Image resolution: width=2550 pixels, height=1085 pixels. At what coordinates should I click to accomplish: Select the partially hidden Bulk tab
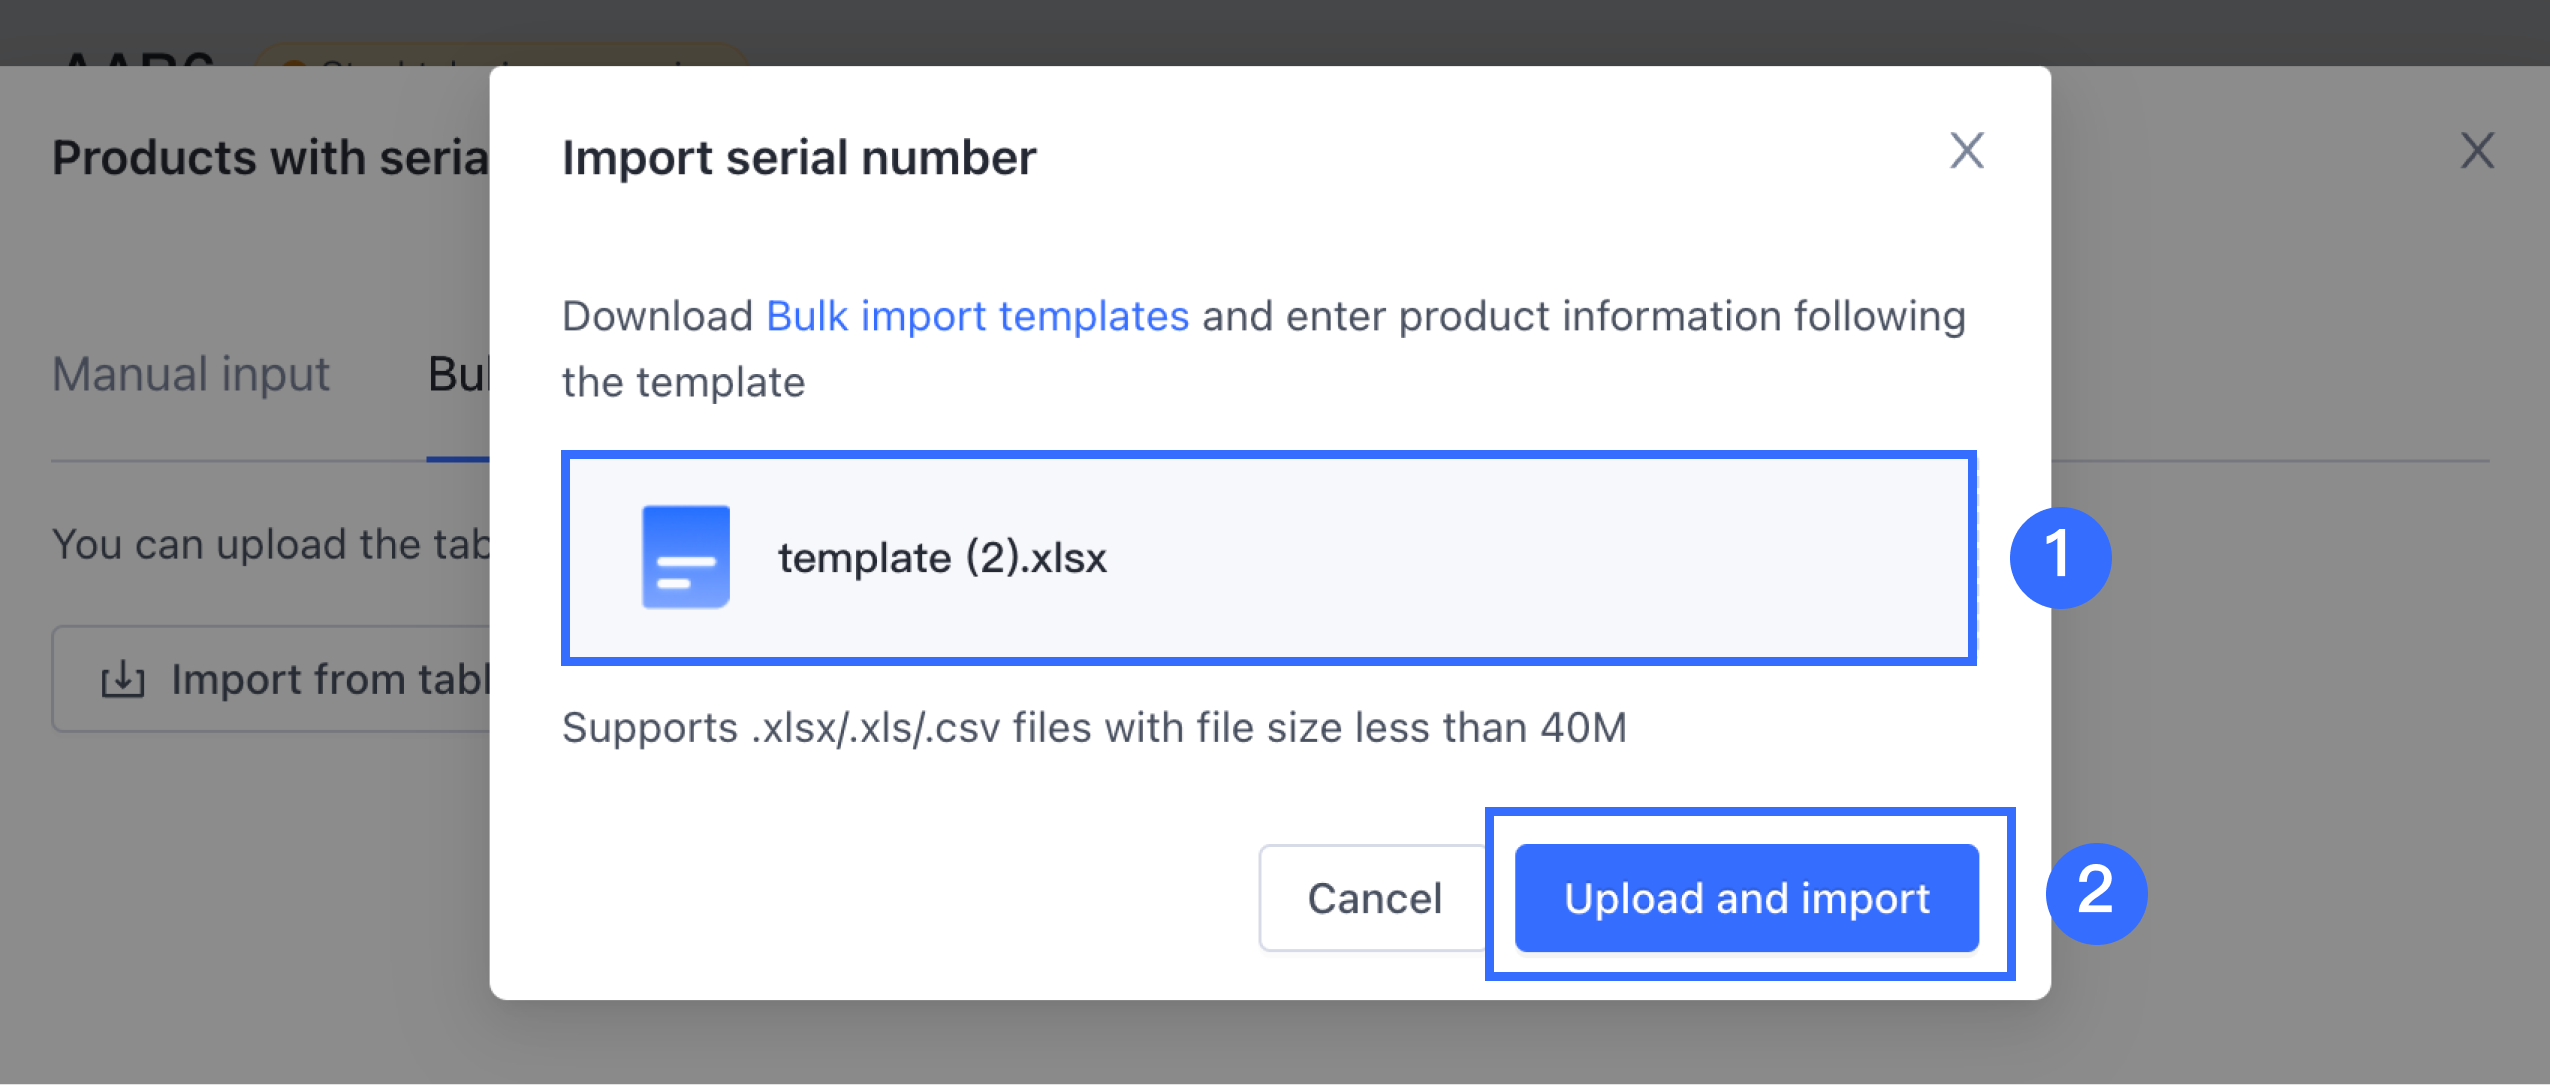coord(458,375)
